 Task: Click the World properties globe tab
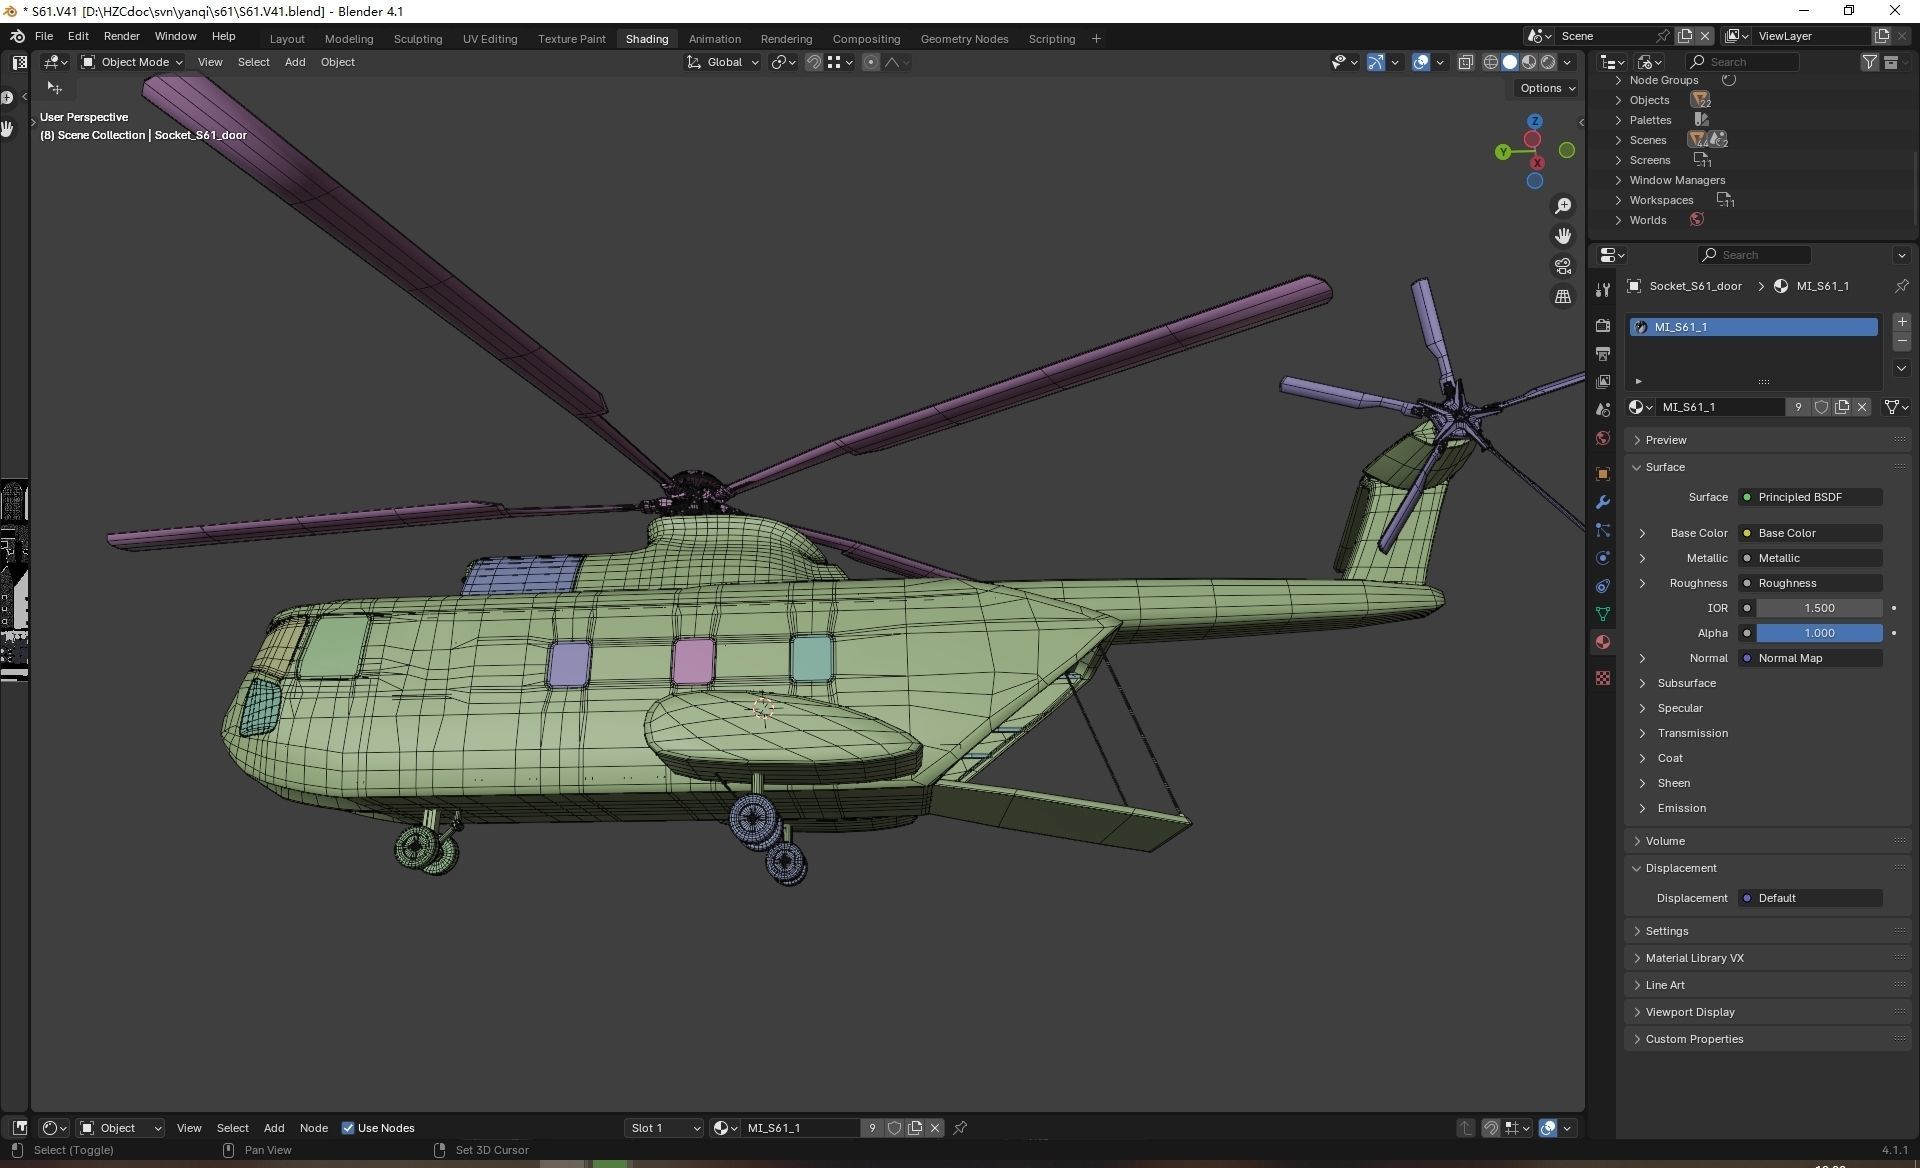pyautogui.click(x=1603, y=438)
